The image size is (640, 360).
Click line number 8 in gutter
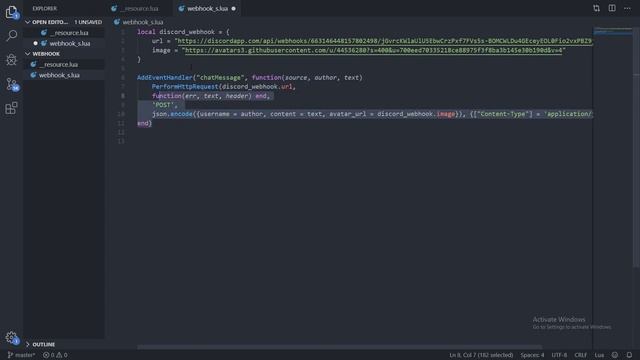(123, 96)
